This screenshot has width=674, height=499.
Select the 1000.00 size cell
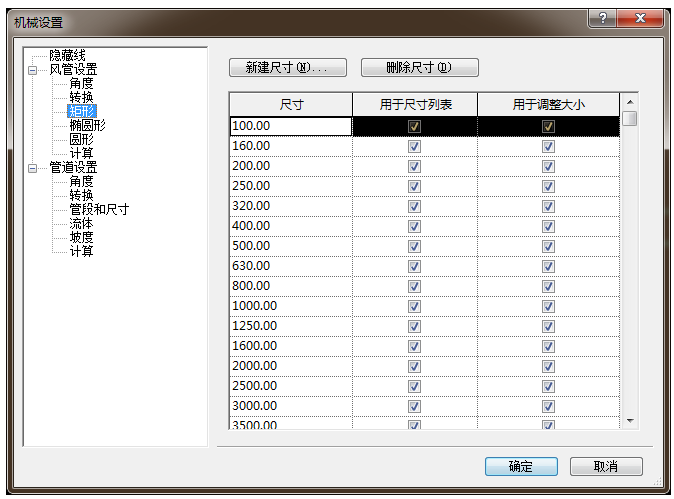point(291,306)
